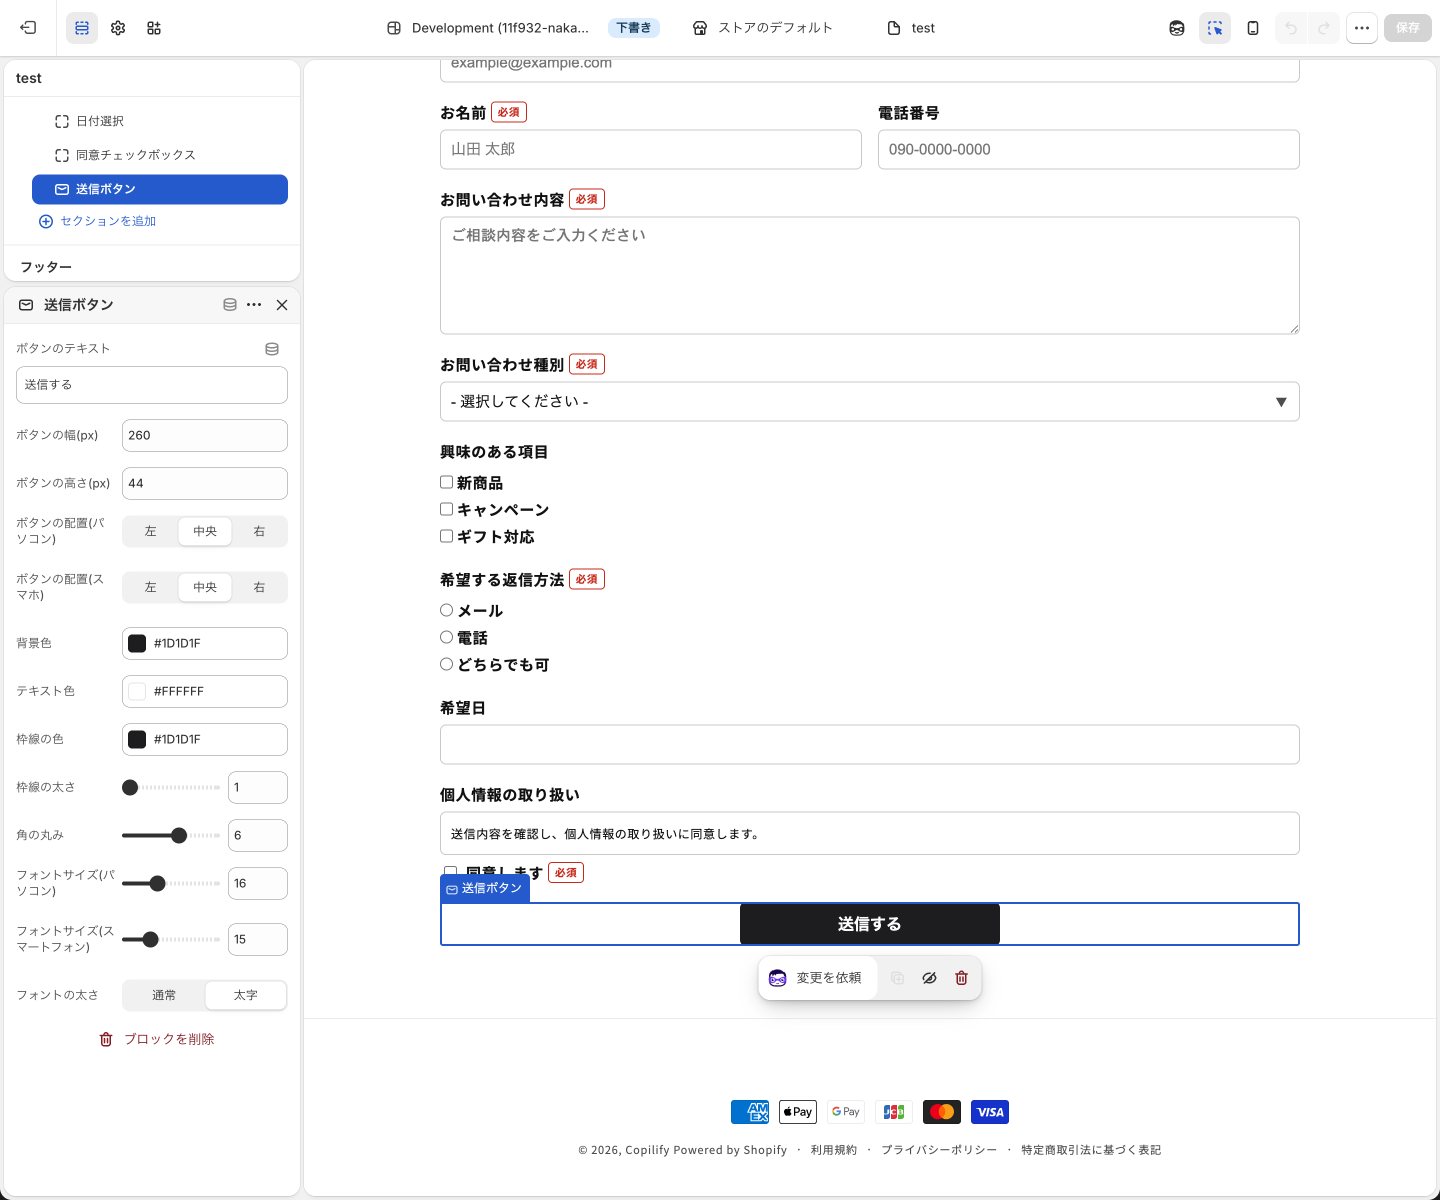Set font weight to 太字
This screenshot has height=1200, width=1440.
246,995
